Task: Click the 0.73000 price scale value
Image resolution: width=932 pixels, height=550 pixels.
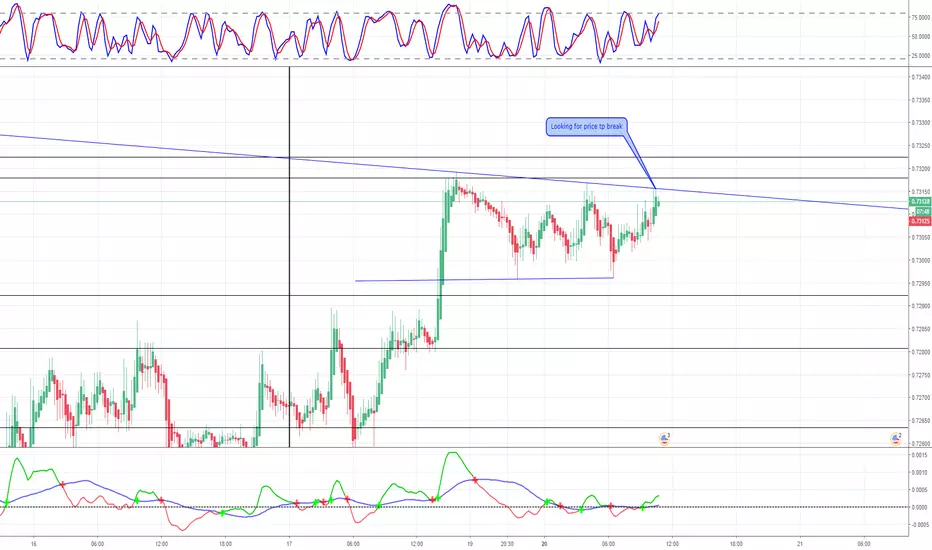Action: (x=921, y=260)
